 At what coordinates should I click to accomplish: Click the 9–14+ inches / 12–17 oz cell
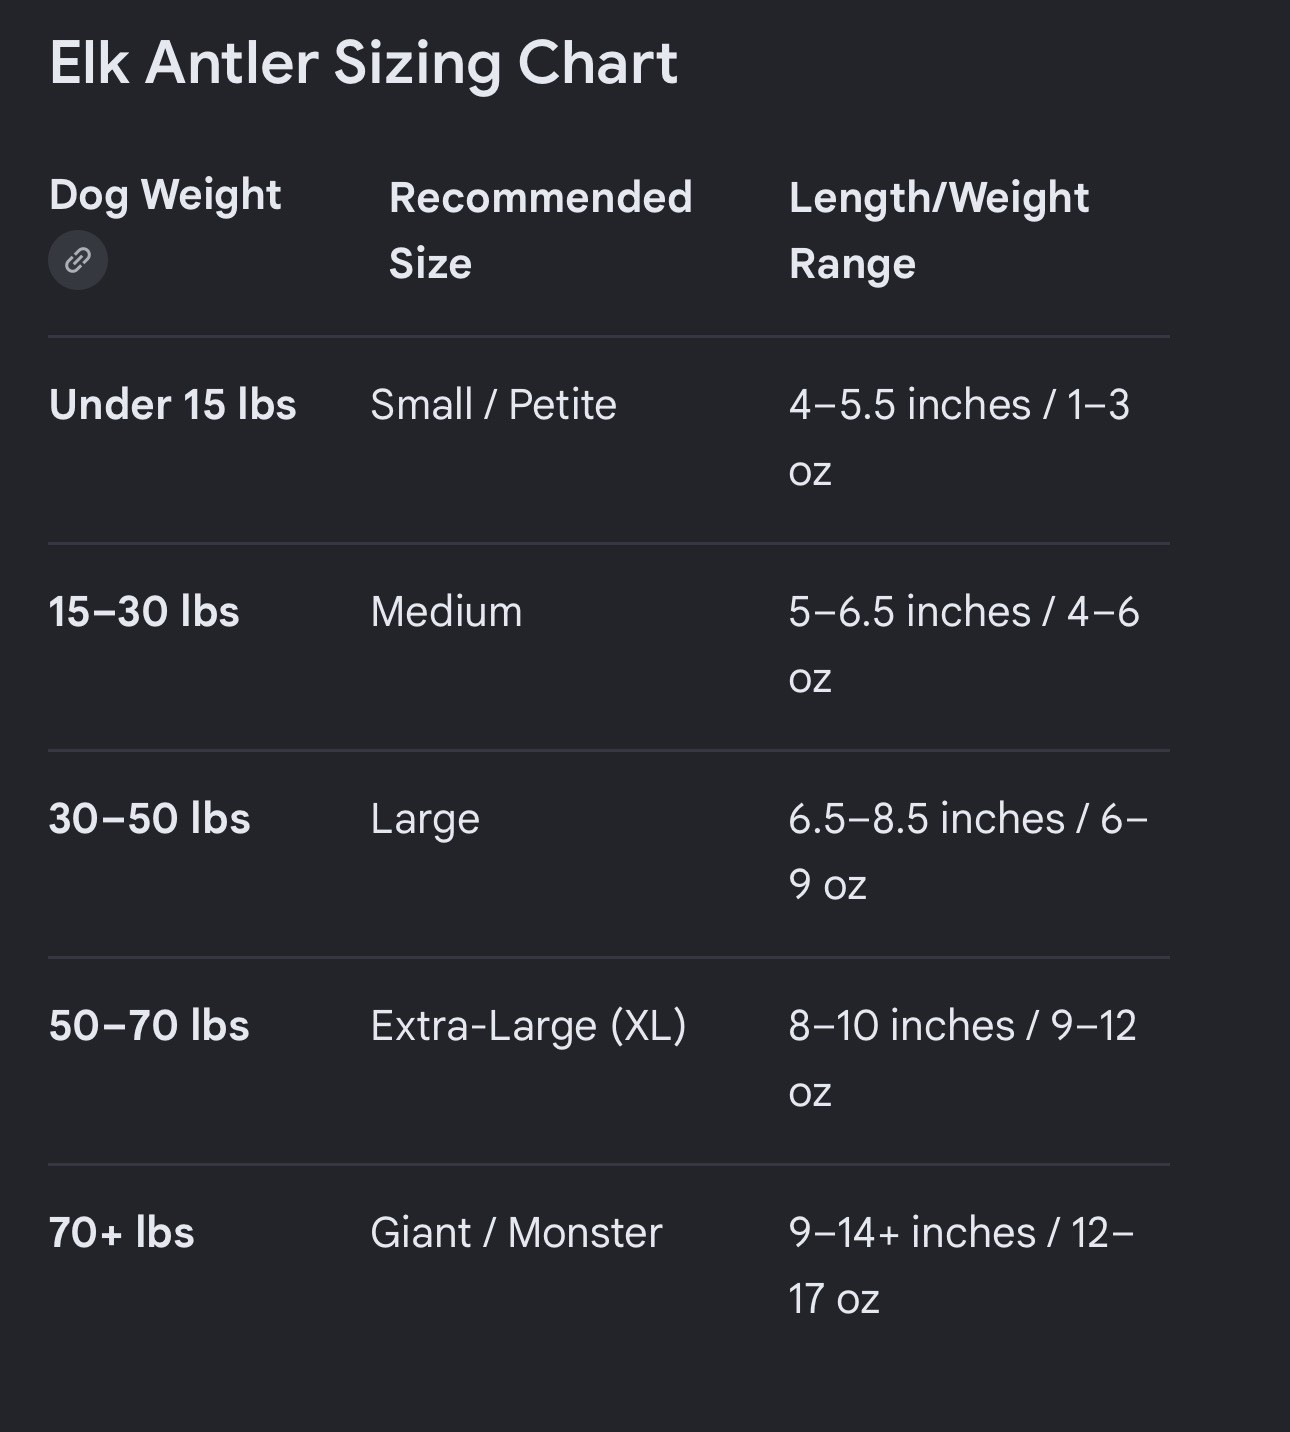(x=961, y=1266)
